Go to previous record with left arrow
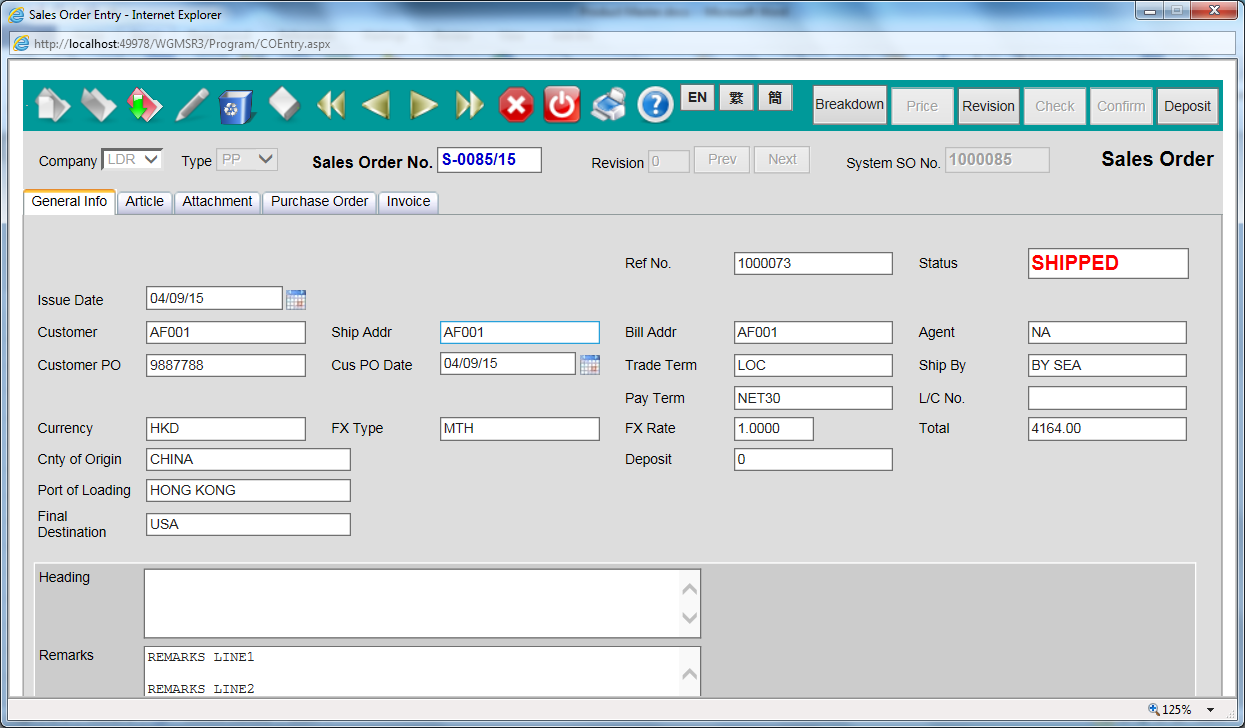This screenshot has width=1245, height=728. [376, 105]
